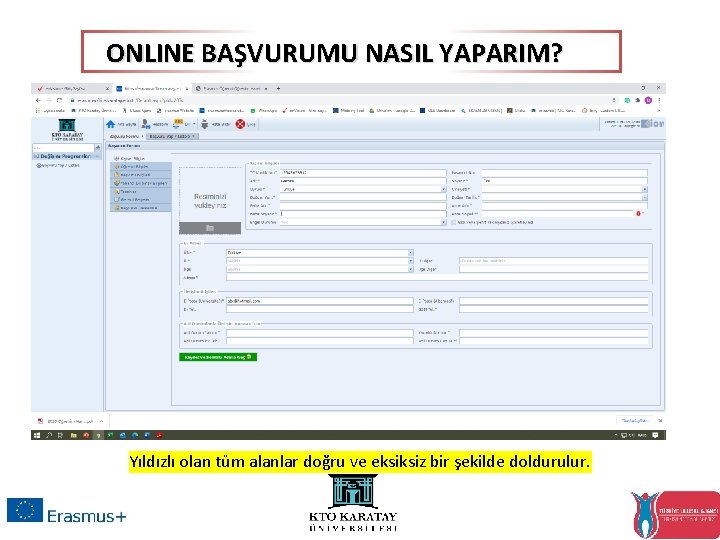Close the active browser tab
The height and width of the screenshot is (540, 720).
tap(187, 88)
